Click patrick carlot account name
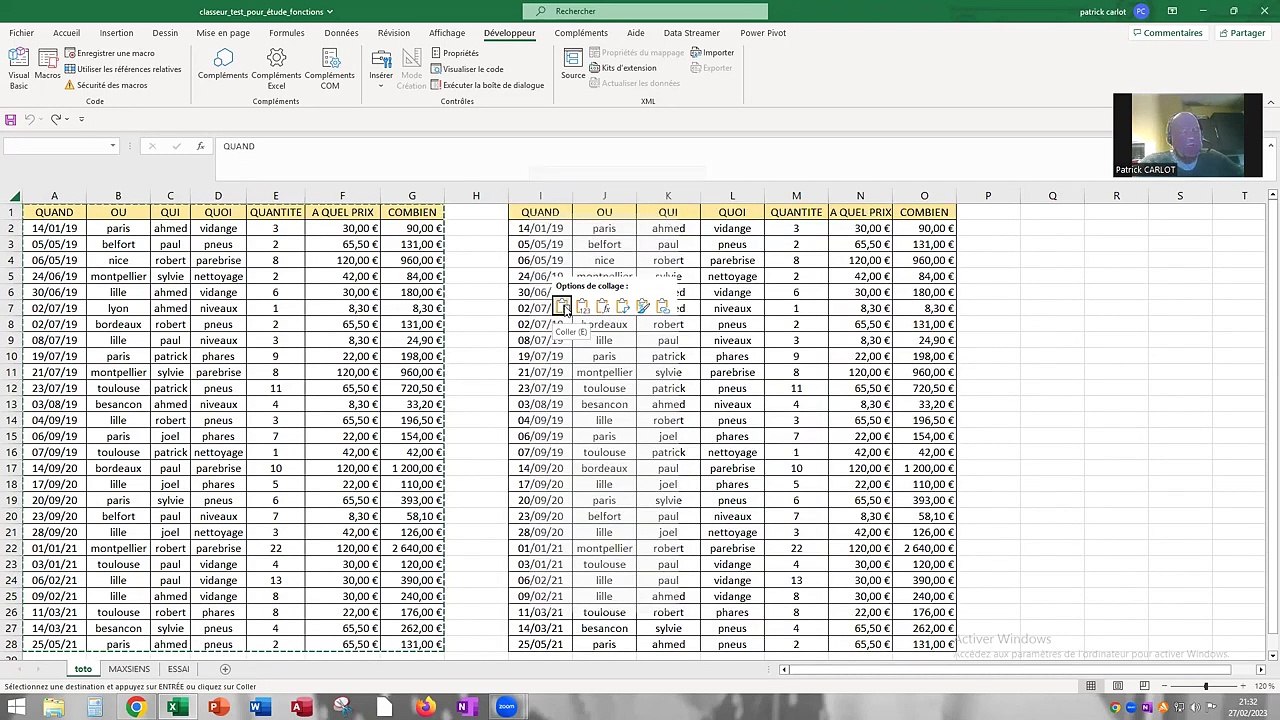Image resolution: width=1280 pixels, height=720 pixels. [x=1103, y=12]
